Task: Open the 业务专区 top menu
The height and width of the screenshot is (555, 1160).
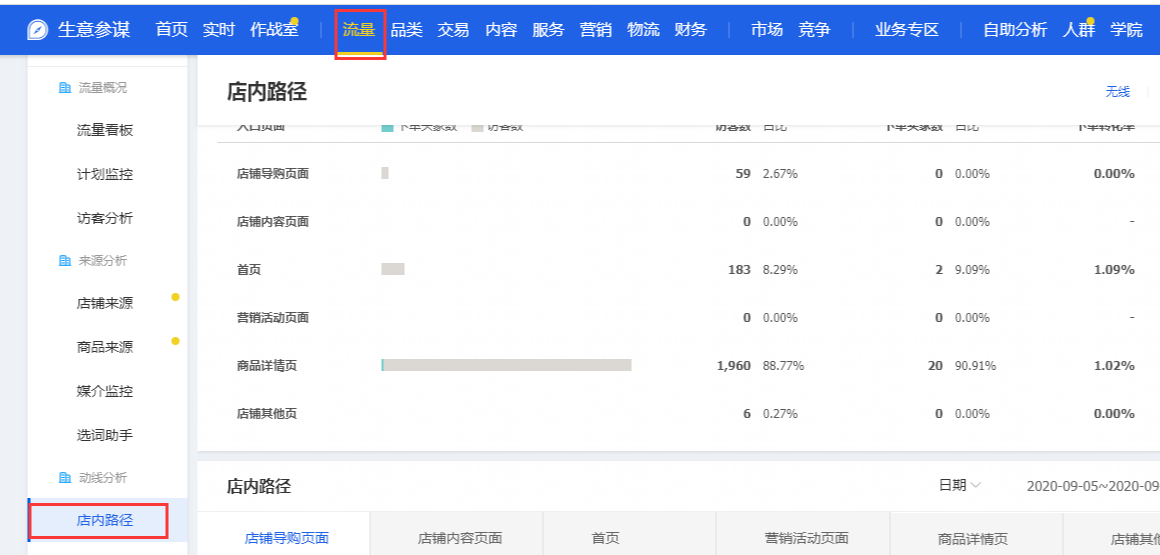Action: [x=906, y=30]
